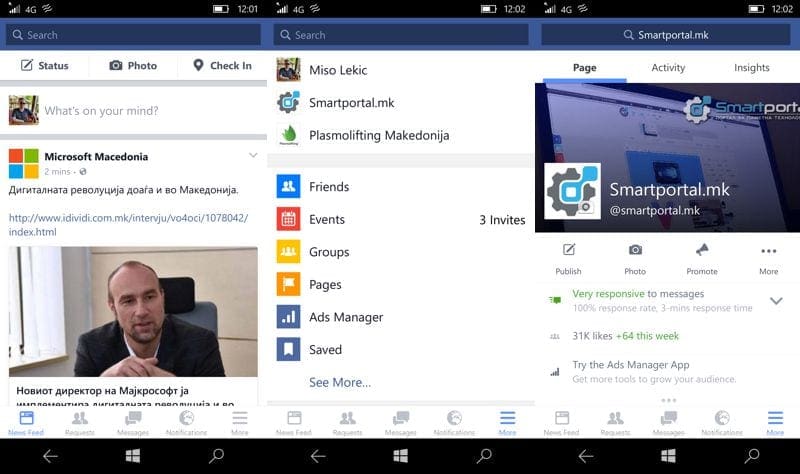800x474 pixels.
Task: Click the Smartportal.mk search bar in third screen
Action: [666, 35]
